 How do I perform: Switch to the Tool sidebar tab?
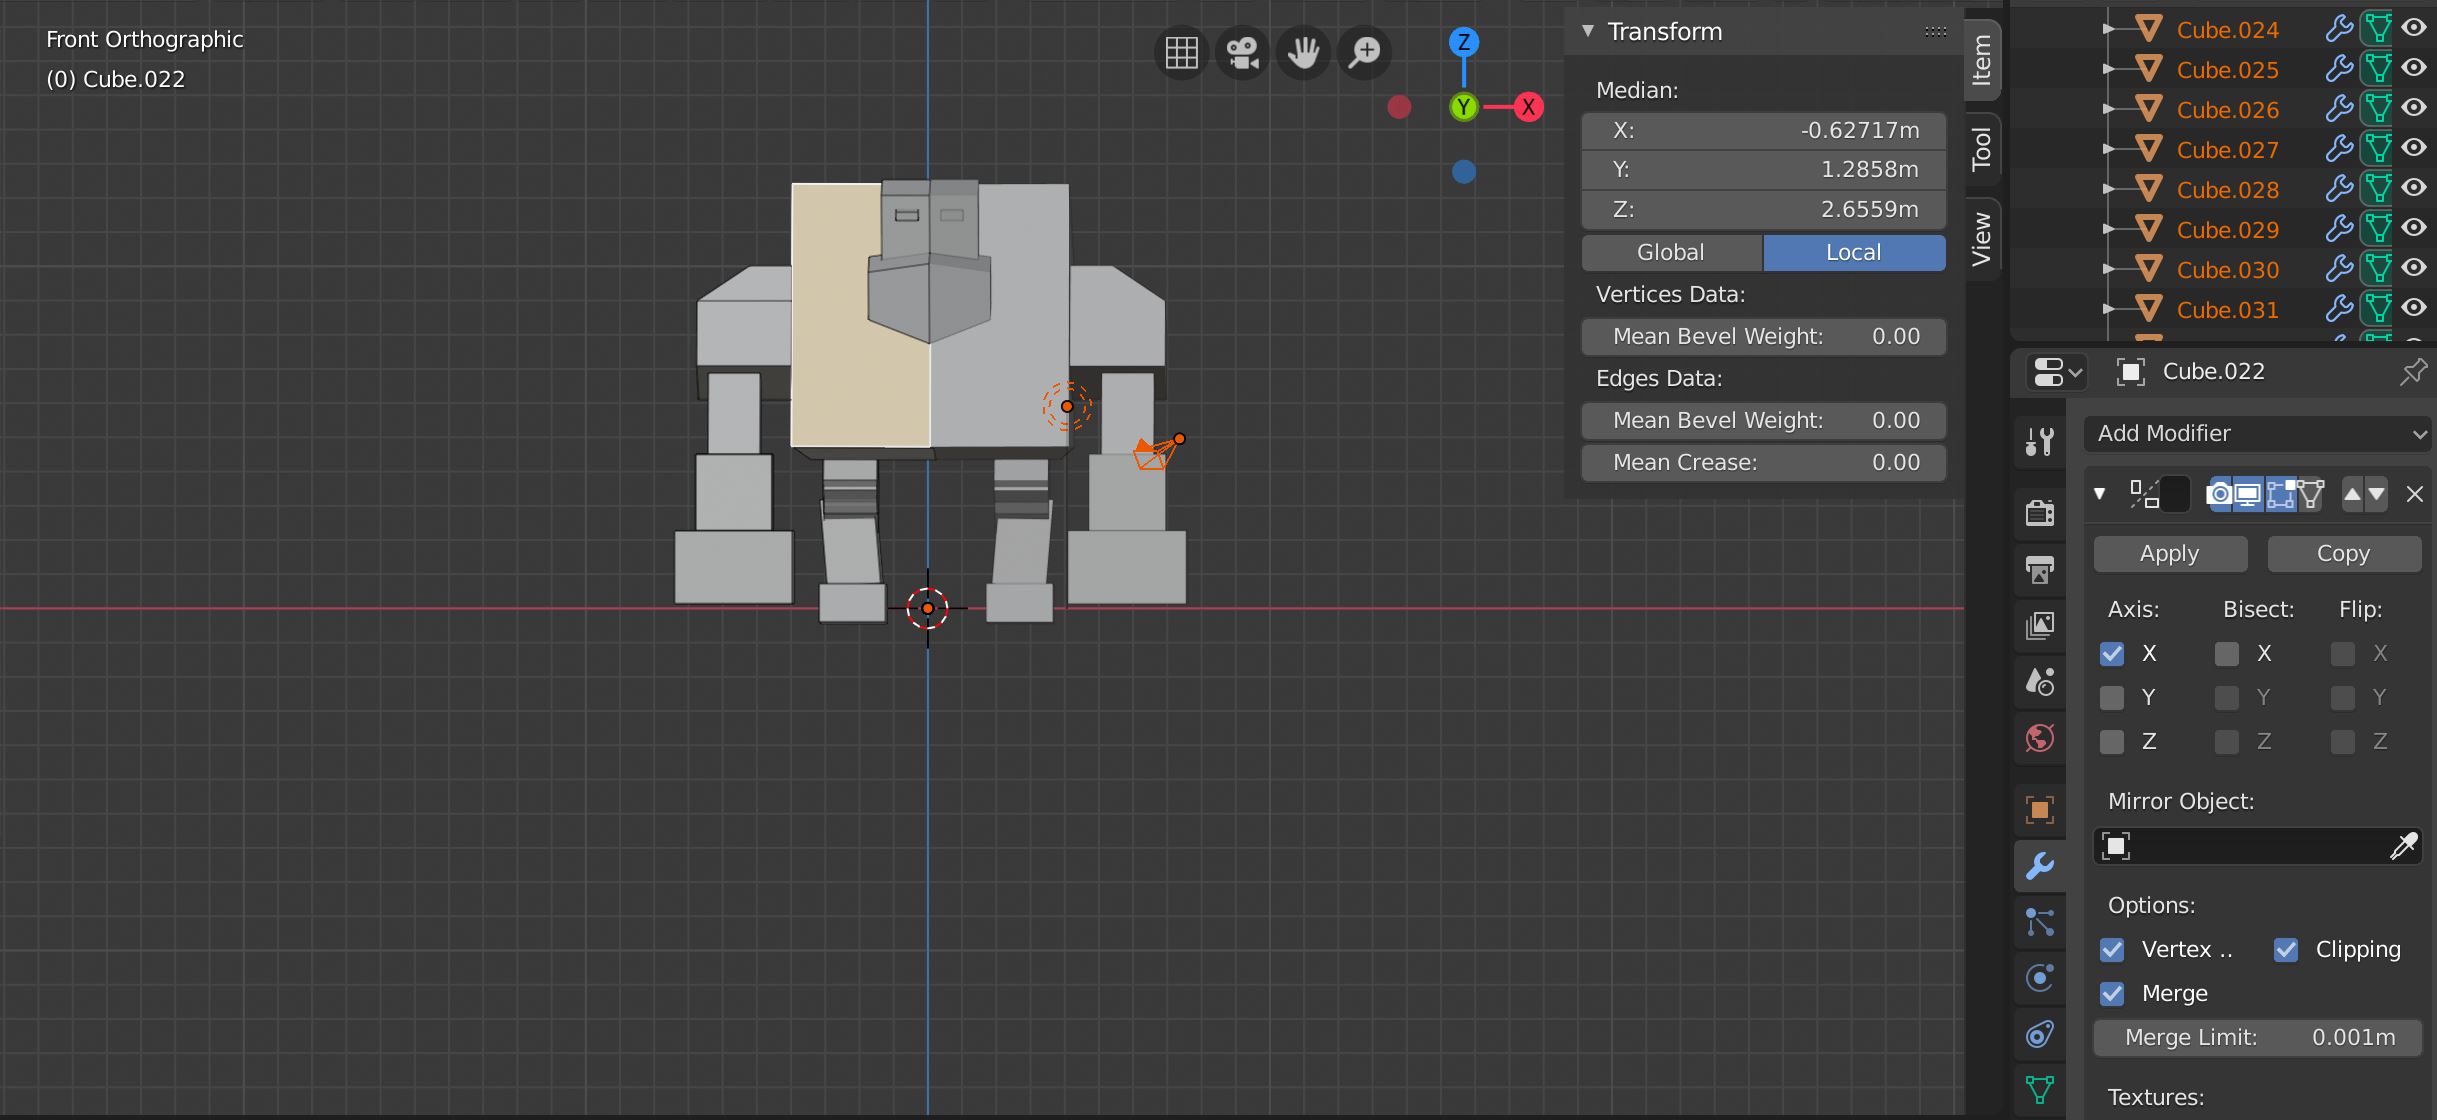click(x=1982, y=148)
